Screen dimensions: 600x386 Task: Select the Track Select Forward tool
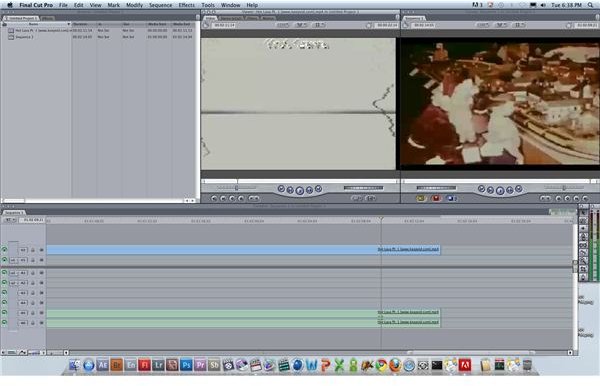point(583,228)
